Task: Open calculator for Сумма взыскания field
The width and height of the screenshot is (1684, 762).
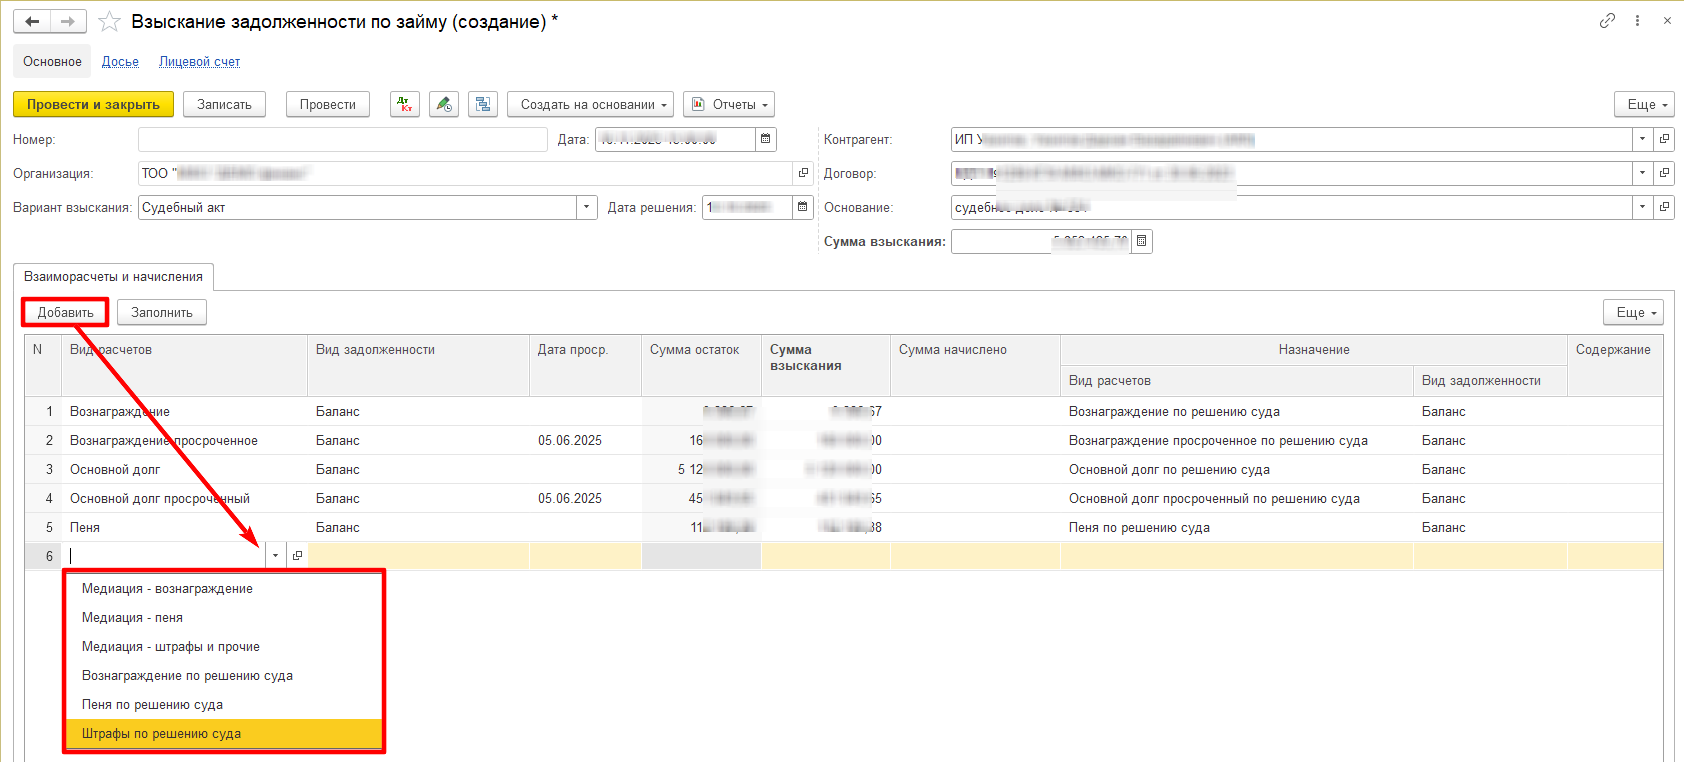Action: click(x=1141, y=241)
